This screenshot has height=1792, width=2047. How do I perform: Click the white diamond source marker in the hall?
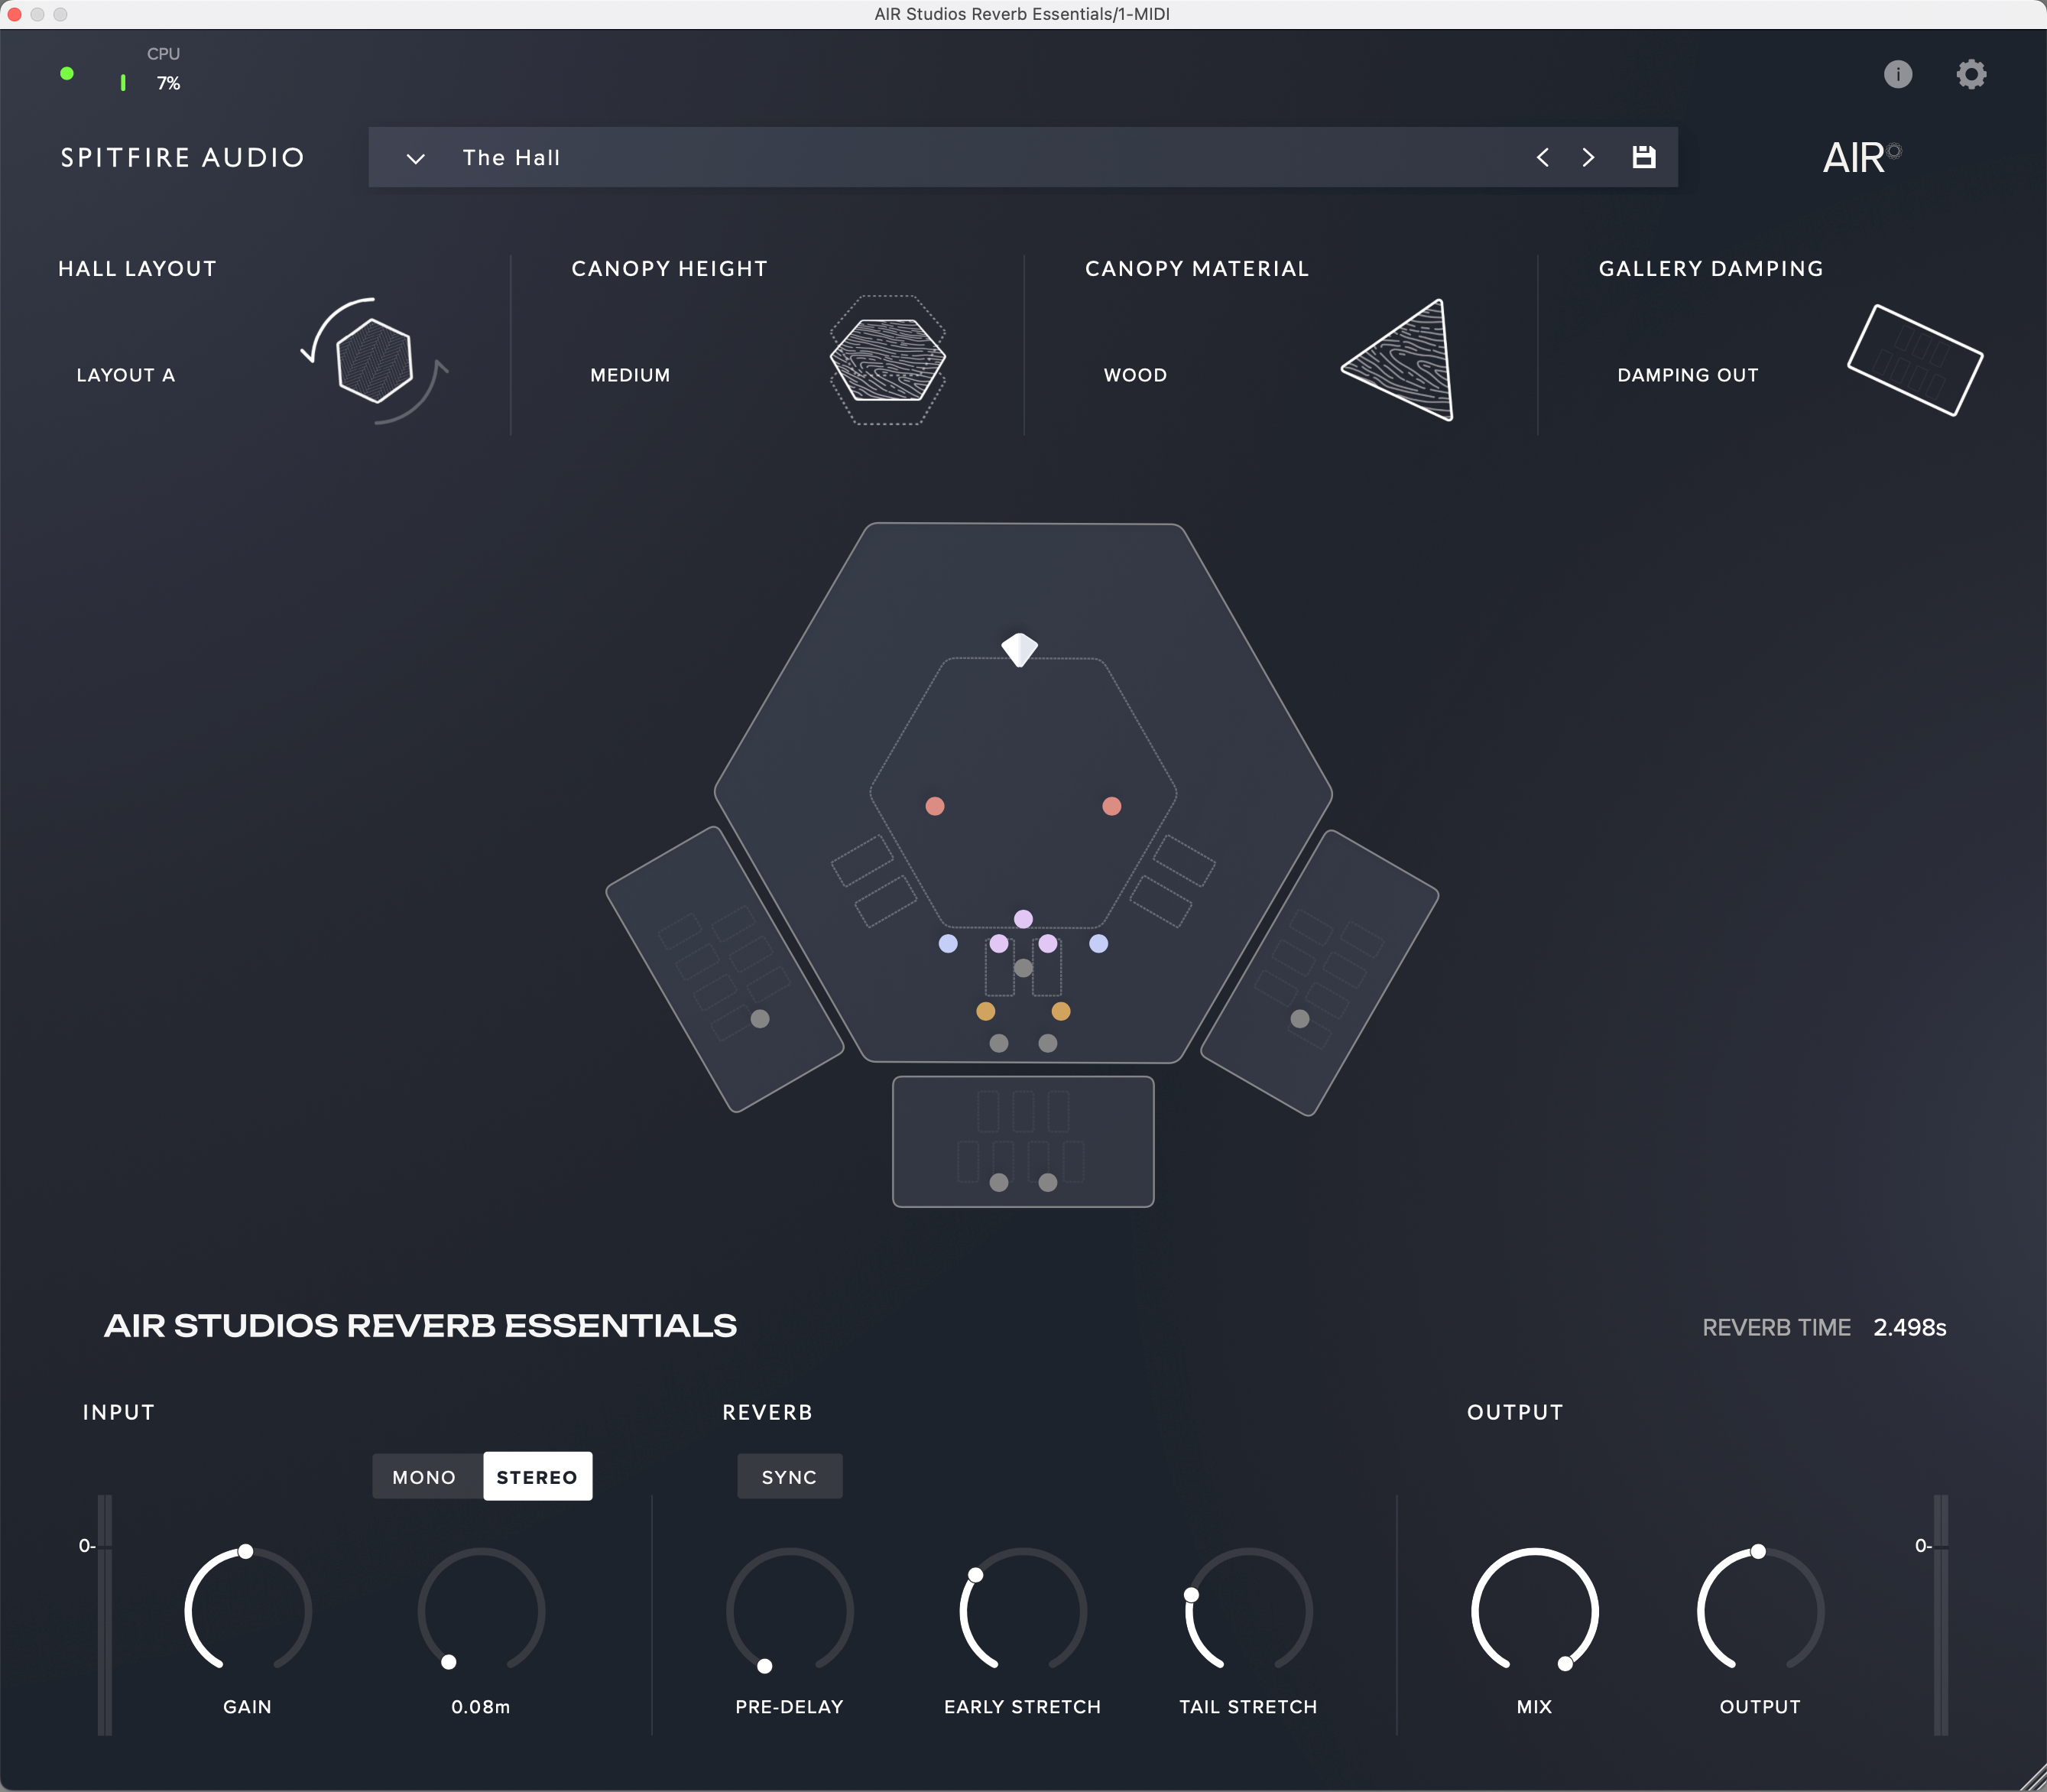(1019, 649)
